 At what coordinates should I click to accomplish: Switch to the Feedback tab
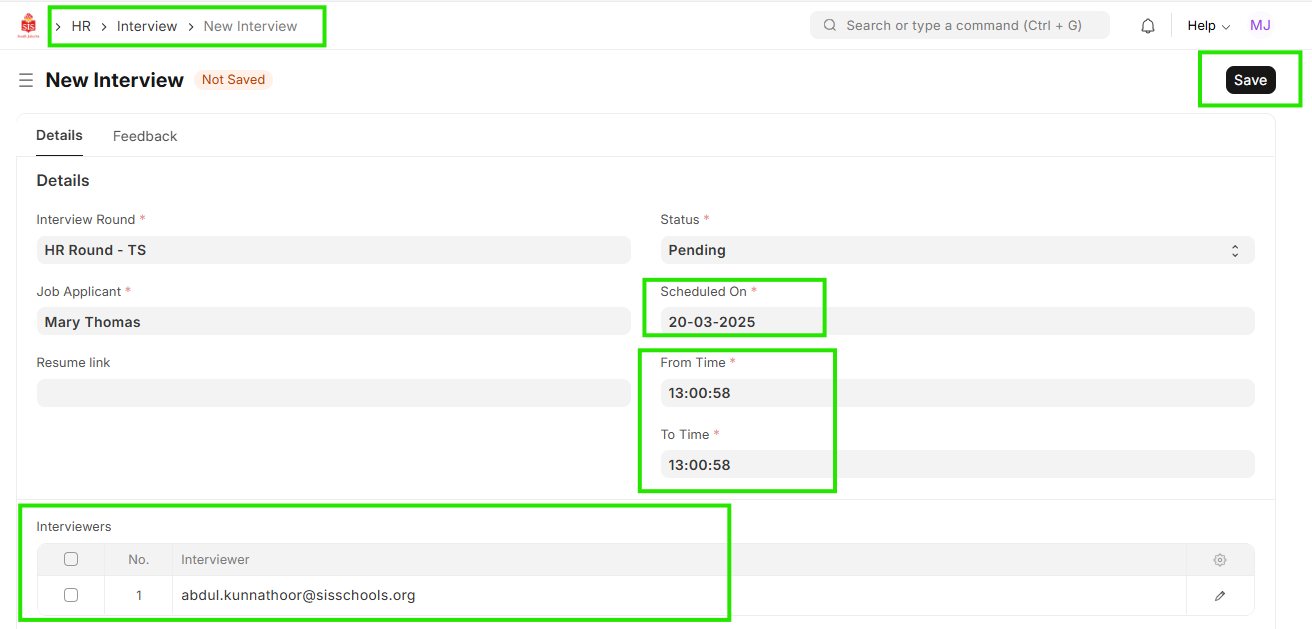pos(145,136)
